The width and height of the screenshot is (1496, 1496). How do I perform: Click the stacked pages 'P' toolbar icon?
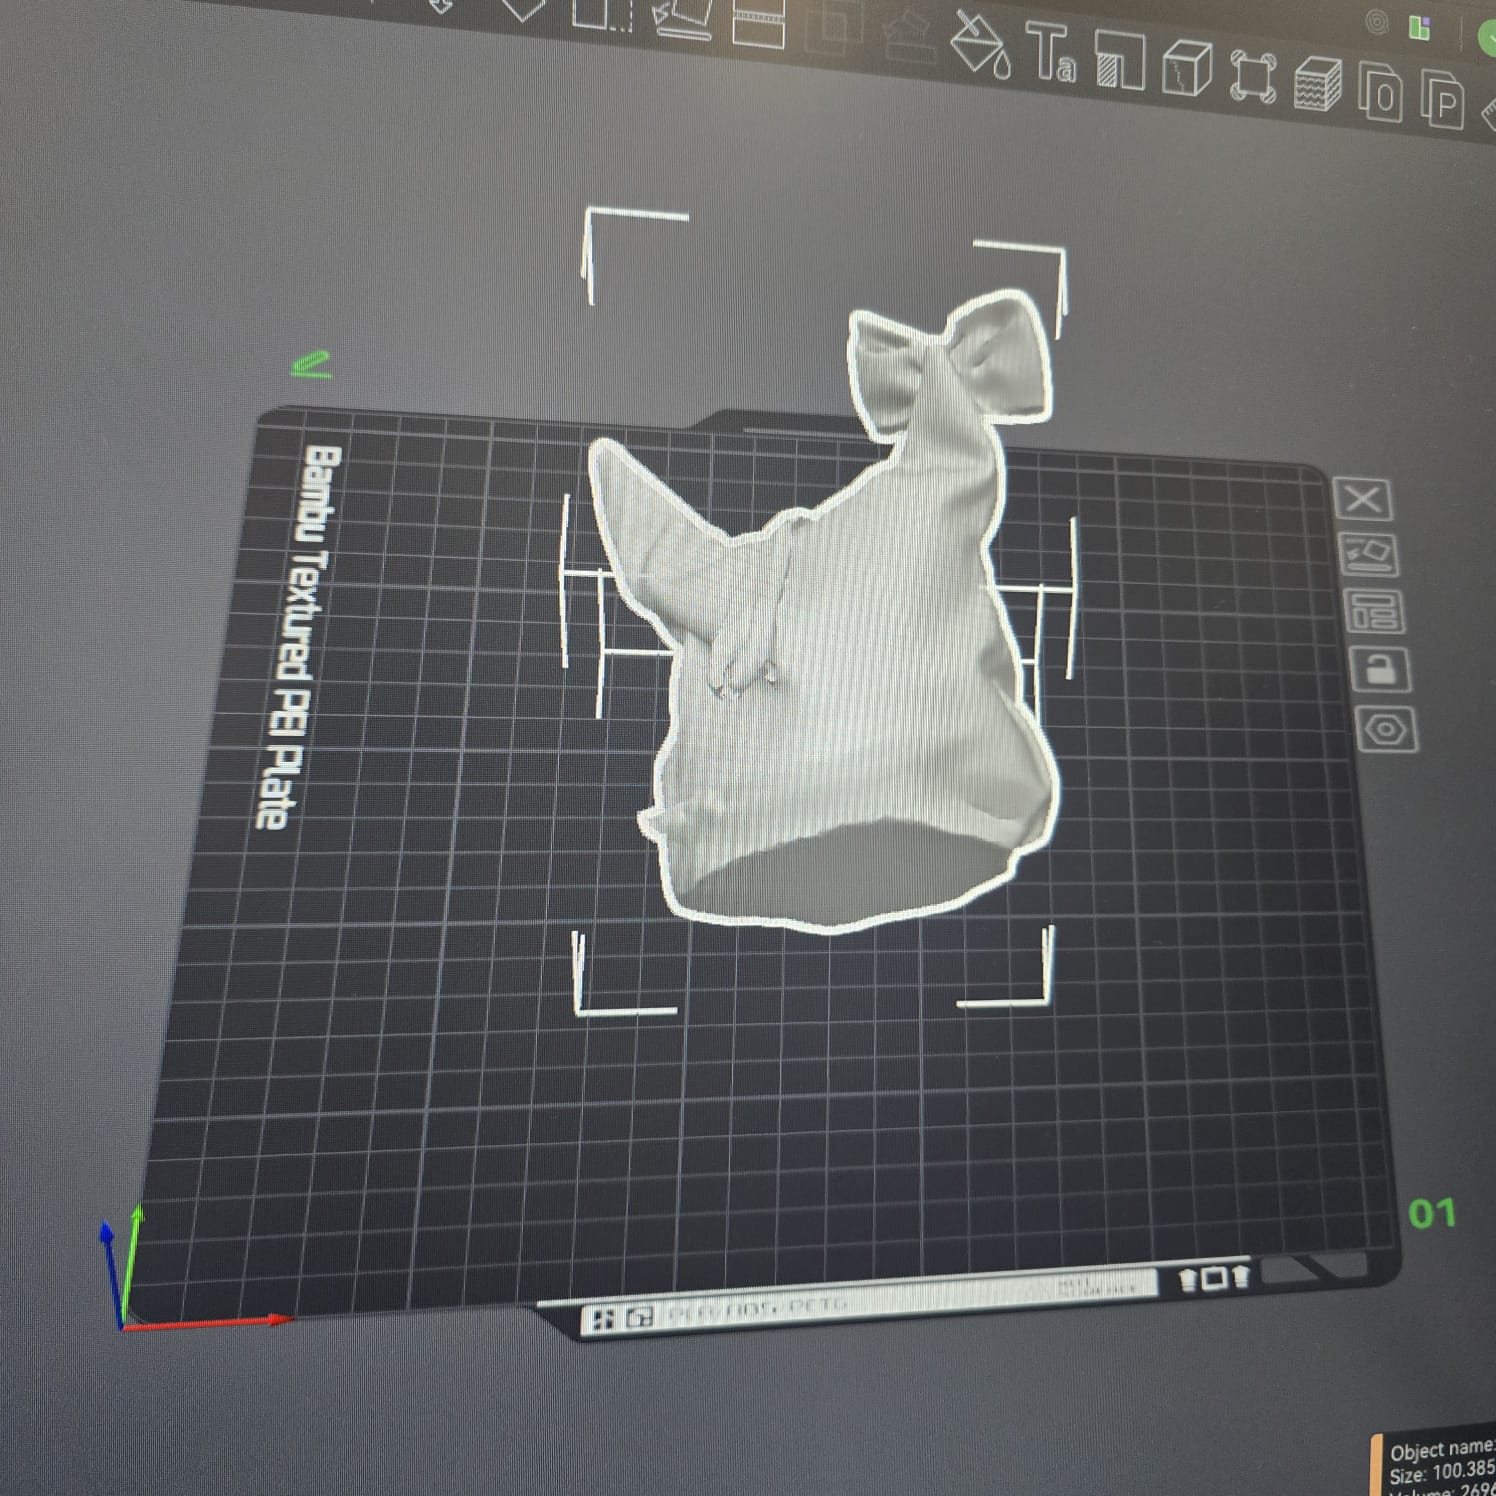pyautogui.click(x=1442, y=100)
